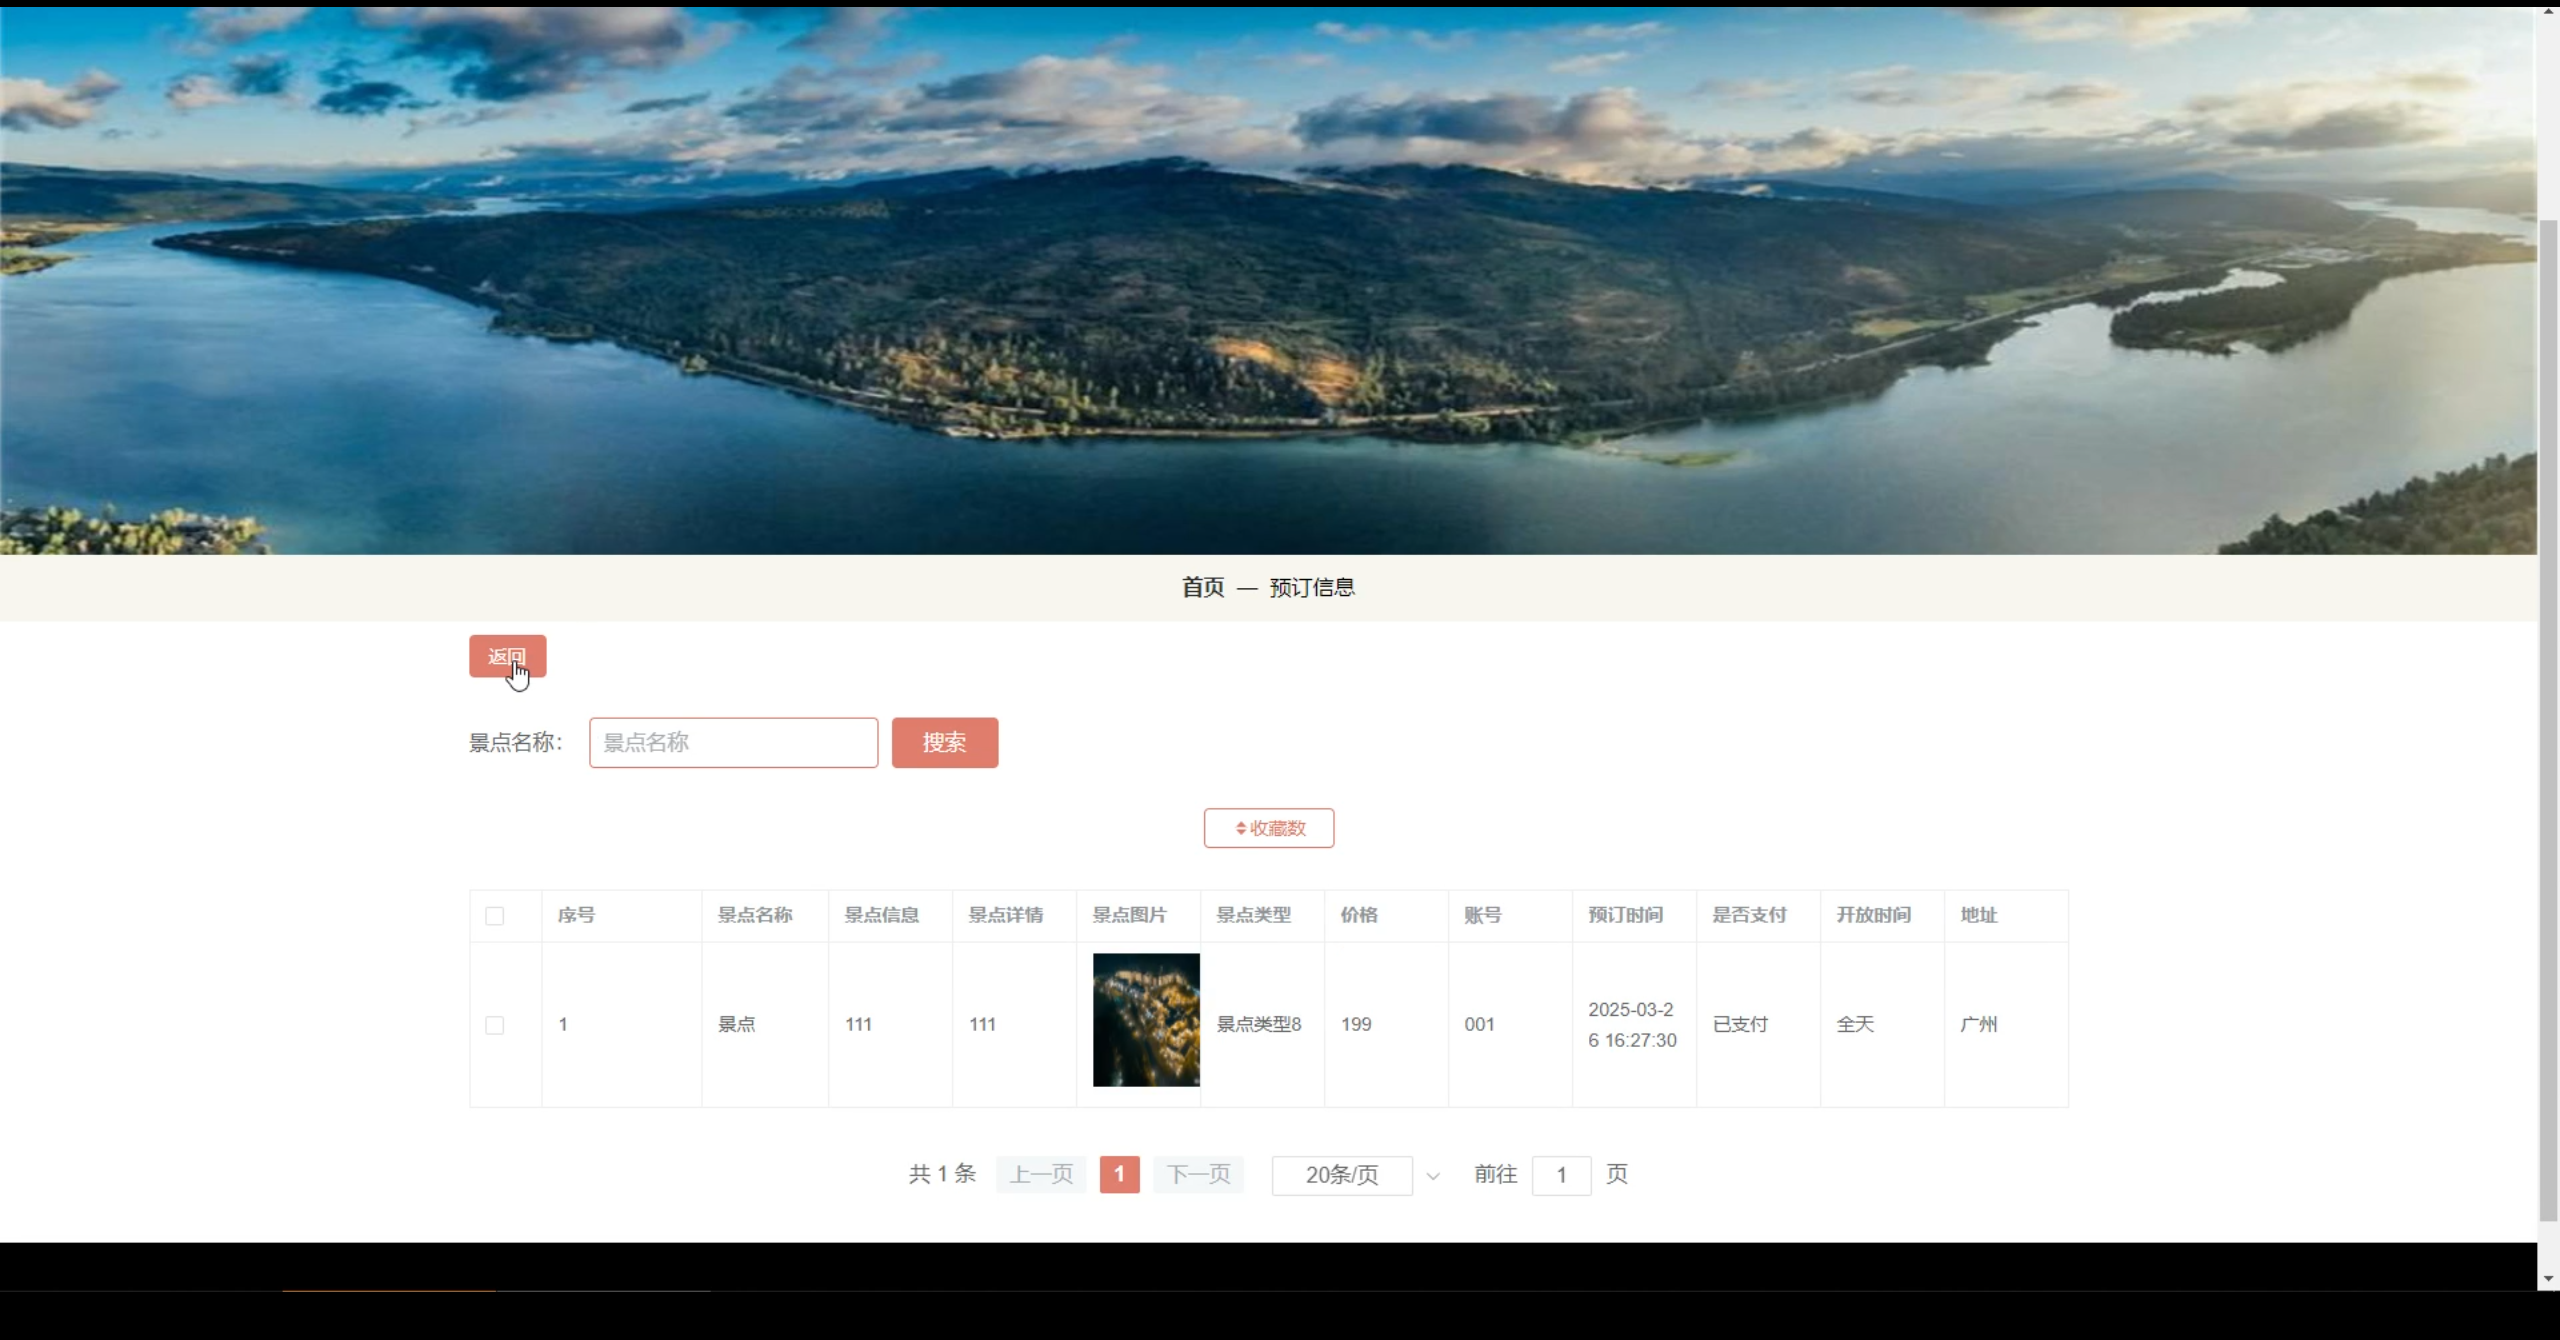Click the scrollbar up arrow
The width and height of the screenshot is (2560, 1340).
click(x=2548, y=10)
